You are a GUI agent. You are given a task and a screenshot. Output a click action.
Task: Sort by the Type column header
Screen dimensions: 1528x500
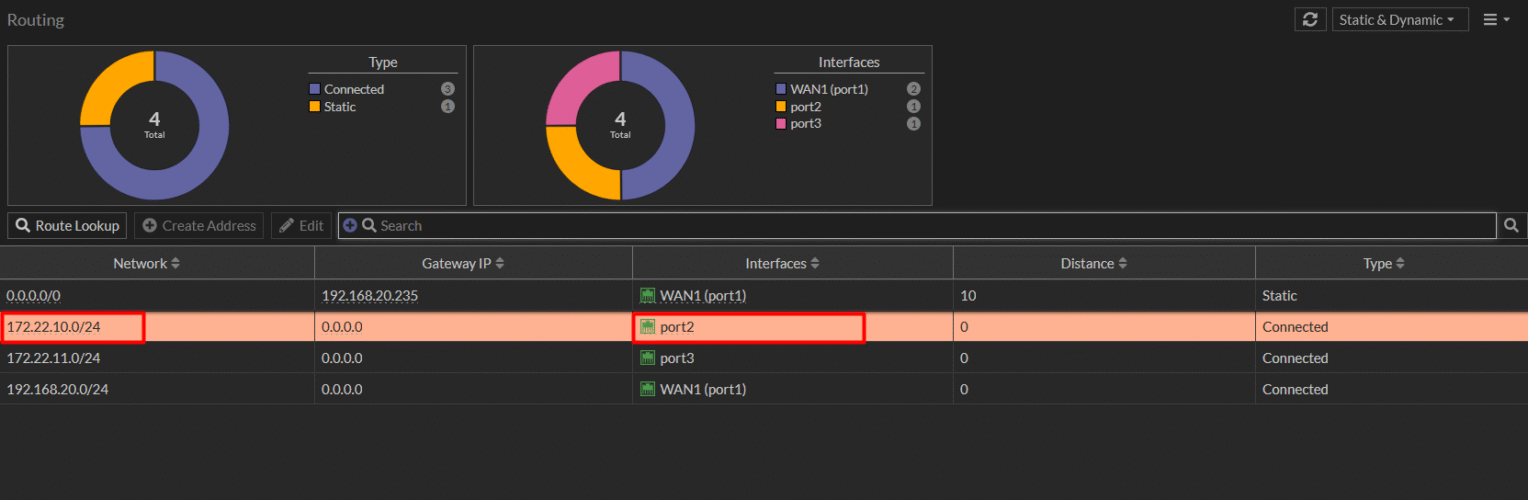click(x=1384, y=264)
